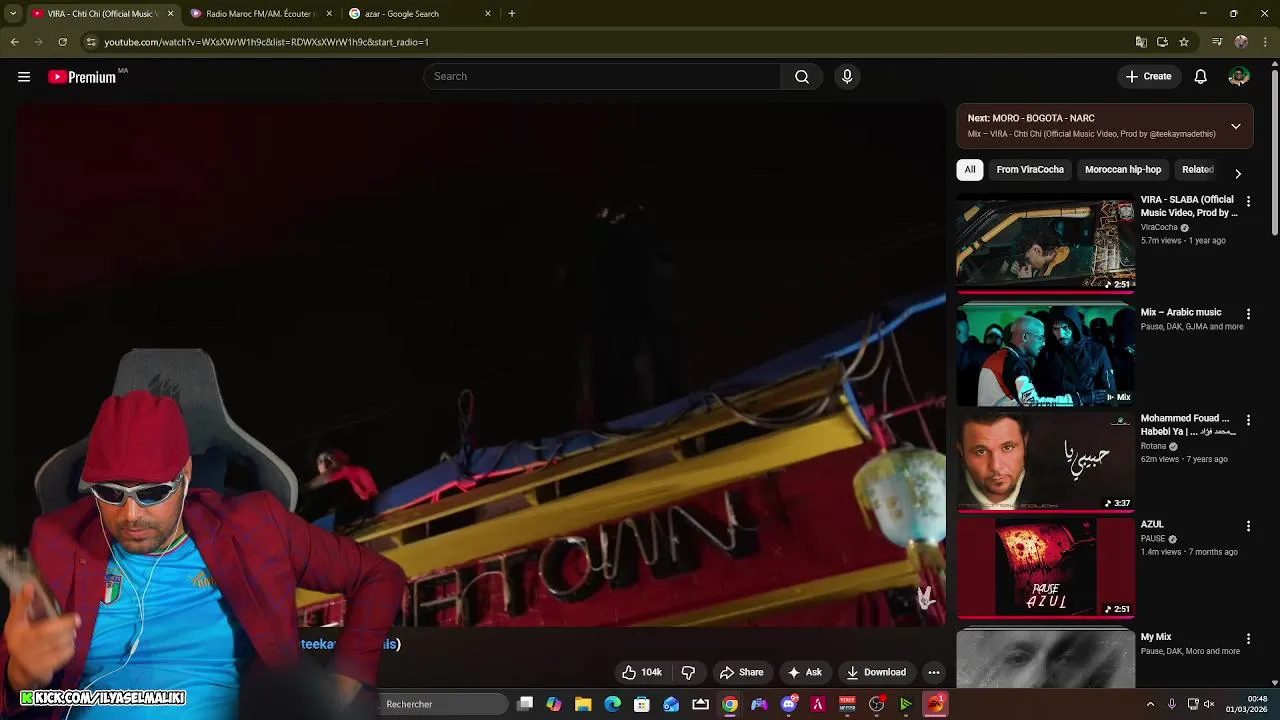The height and width of the screenshot is (720, 1280).
Task: Play the Mohammed Fouad Habebi Ya thumbnail
Action: point(1046,461)
